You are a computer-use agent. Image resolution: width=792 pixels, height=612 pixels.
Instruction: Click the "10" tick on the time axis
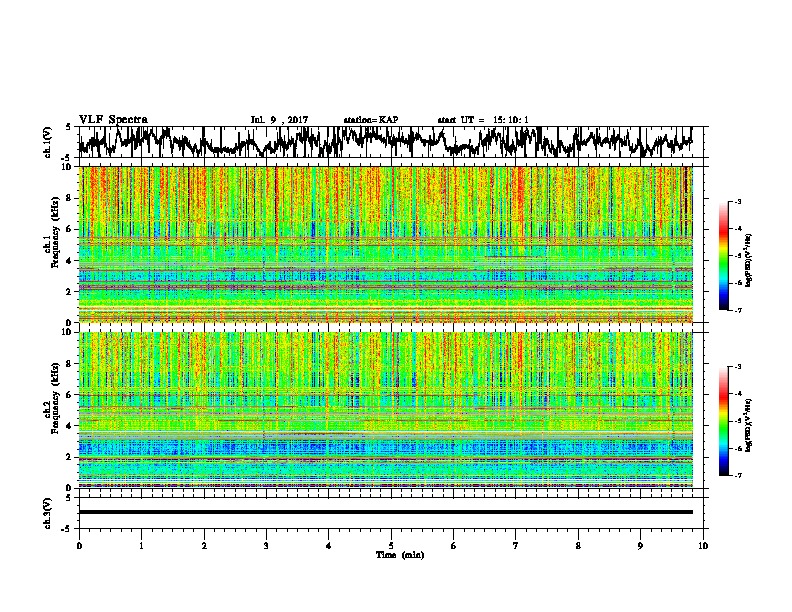point(703,546)
